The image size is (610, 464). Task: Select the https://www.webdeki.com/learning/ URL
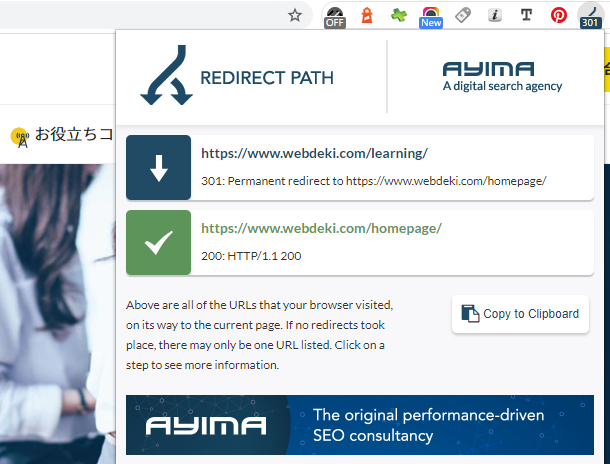tap(314, 153)
